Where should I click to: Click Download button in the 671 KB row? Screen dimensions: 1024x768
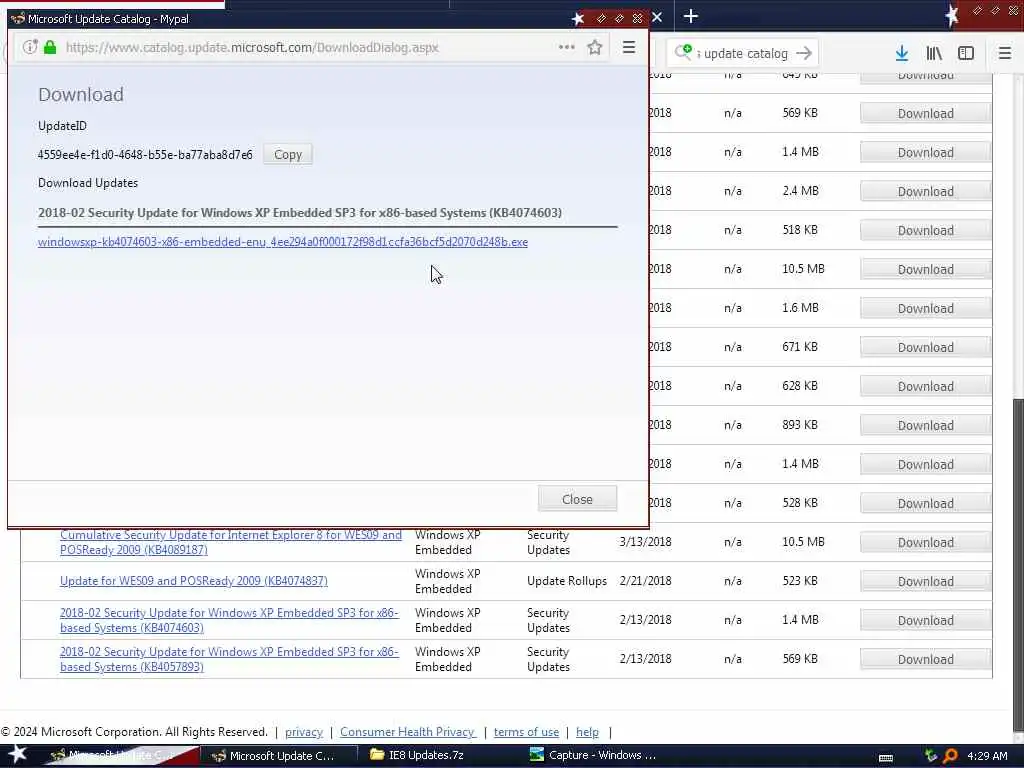click(925, 347)
